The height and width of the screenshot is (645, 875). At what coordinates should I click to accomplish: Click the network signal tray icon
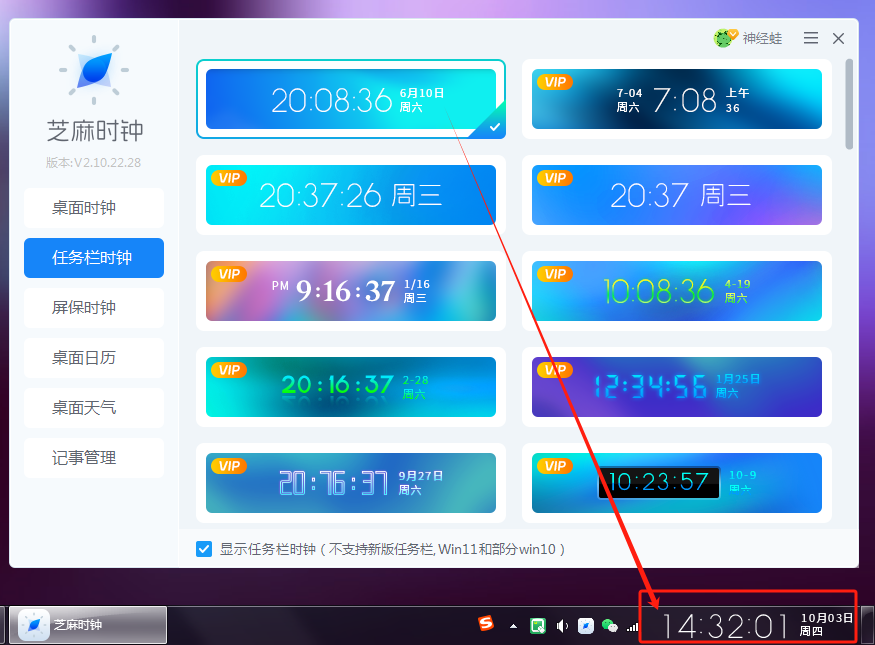632,626
